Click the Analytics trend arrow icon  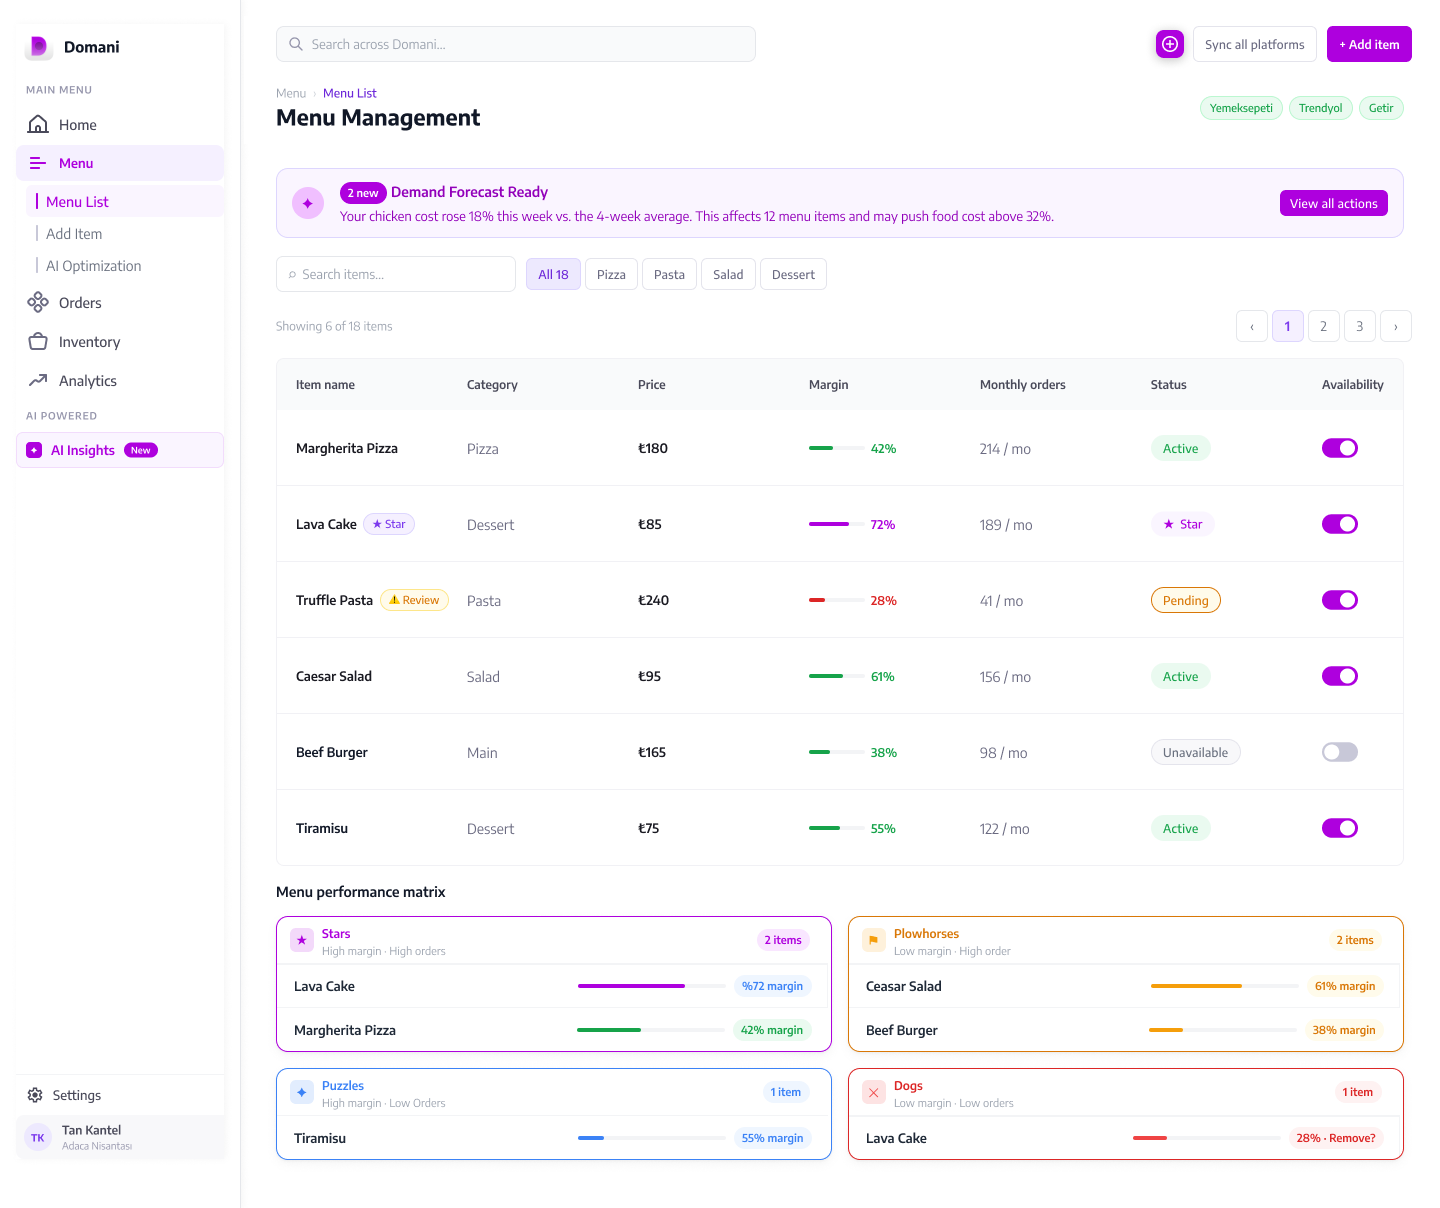click(38, 380)
